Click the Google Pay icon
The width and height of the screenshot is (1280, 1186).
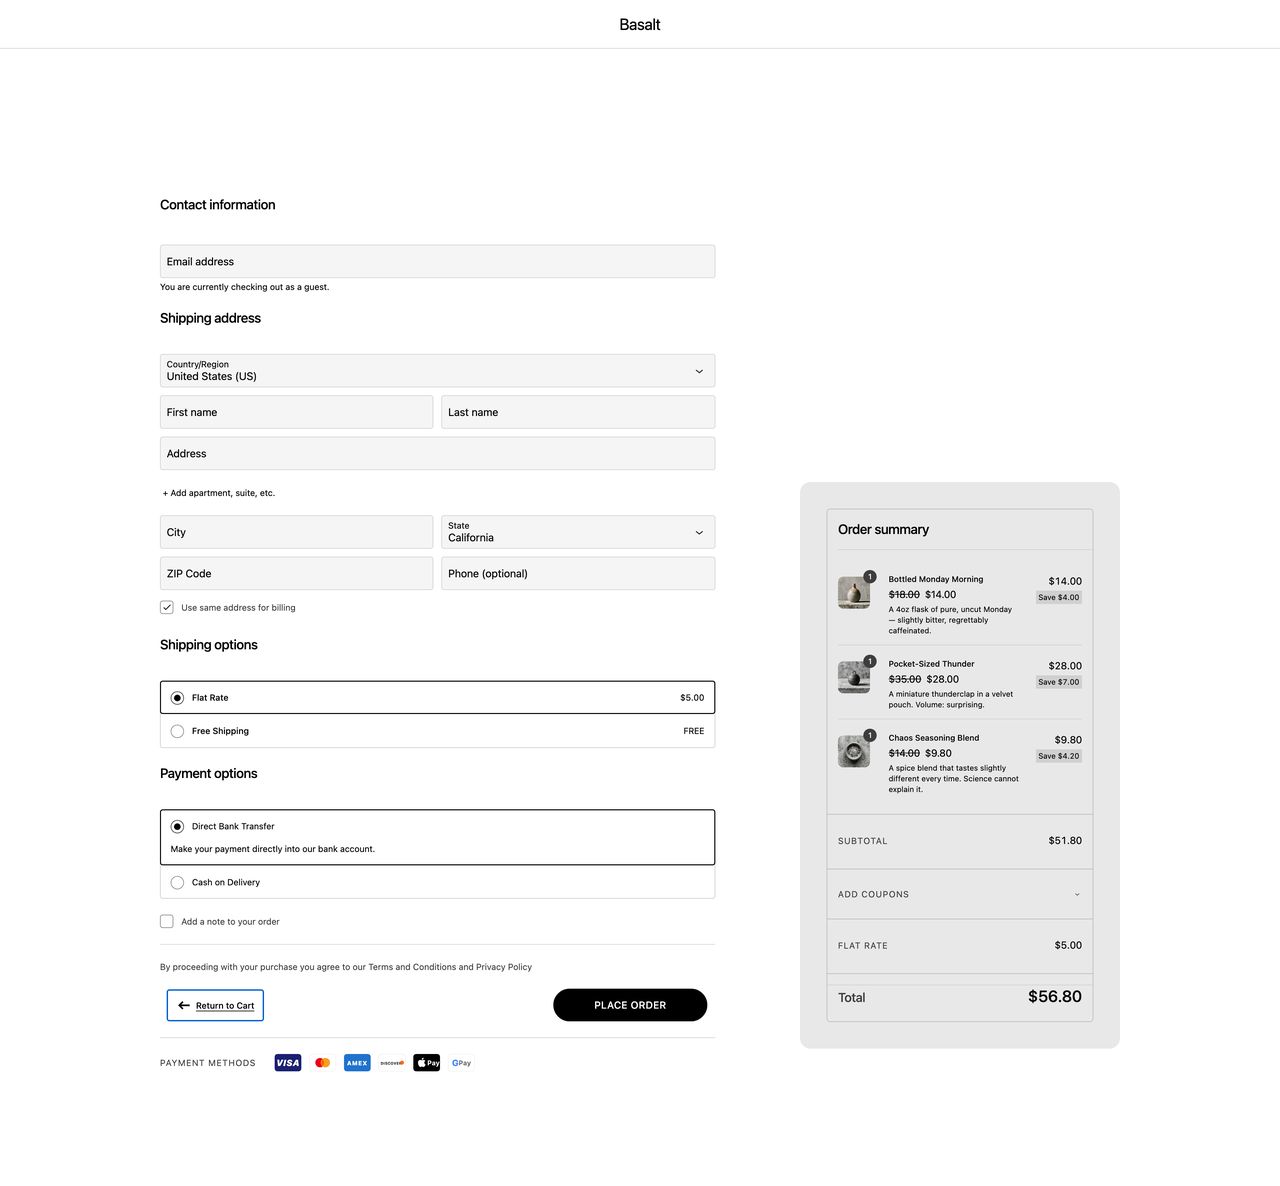pyautogui.click(x=461, y=1063)
